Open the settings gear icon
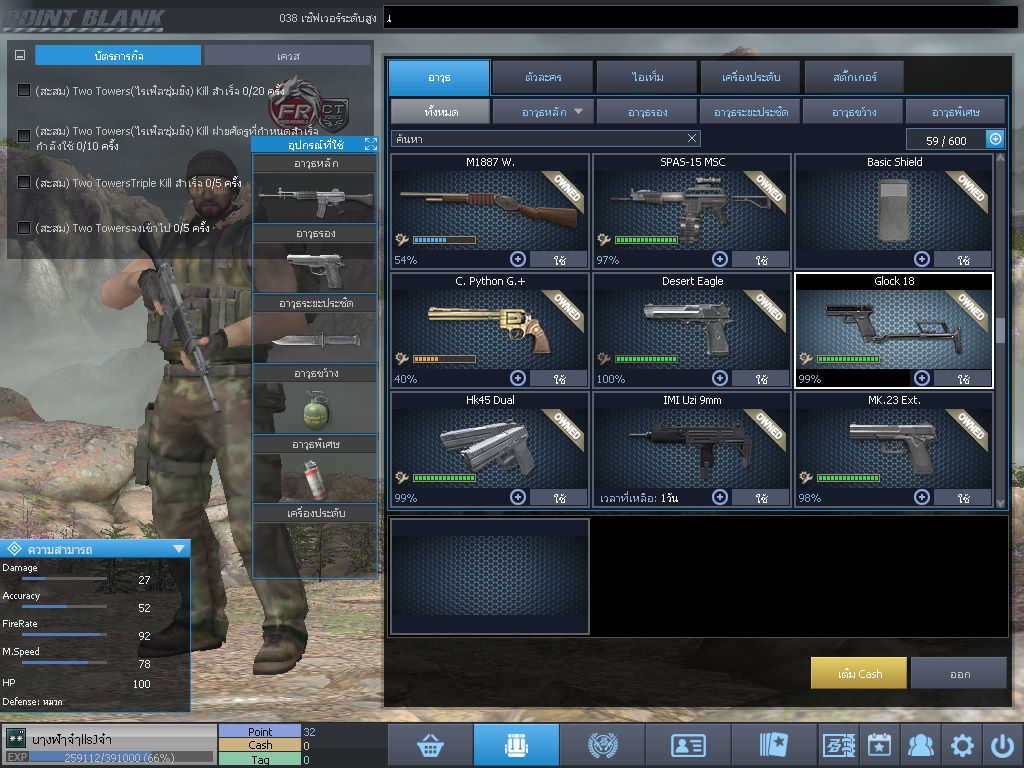Viewport: 1024px width, 768px height. (962, 744)
